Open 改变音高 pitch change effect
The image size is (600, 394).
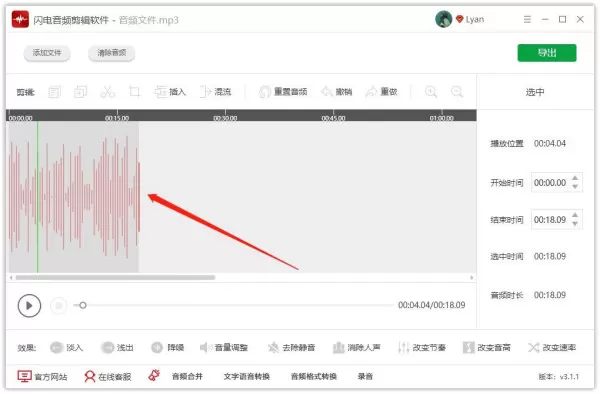(487, 347)
